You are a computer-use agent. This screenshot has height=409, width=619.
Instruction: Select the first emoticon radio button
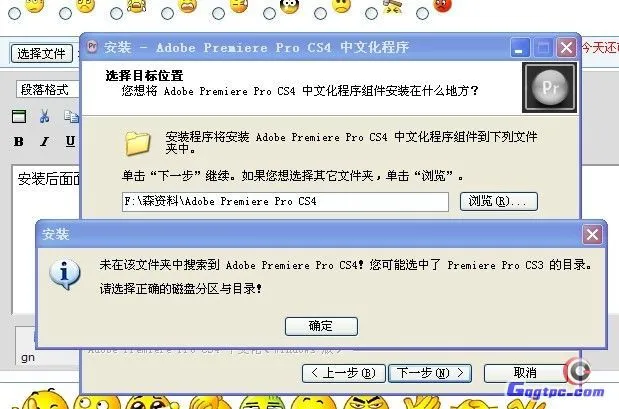(15, 14)
